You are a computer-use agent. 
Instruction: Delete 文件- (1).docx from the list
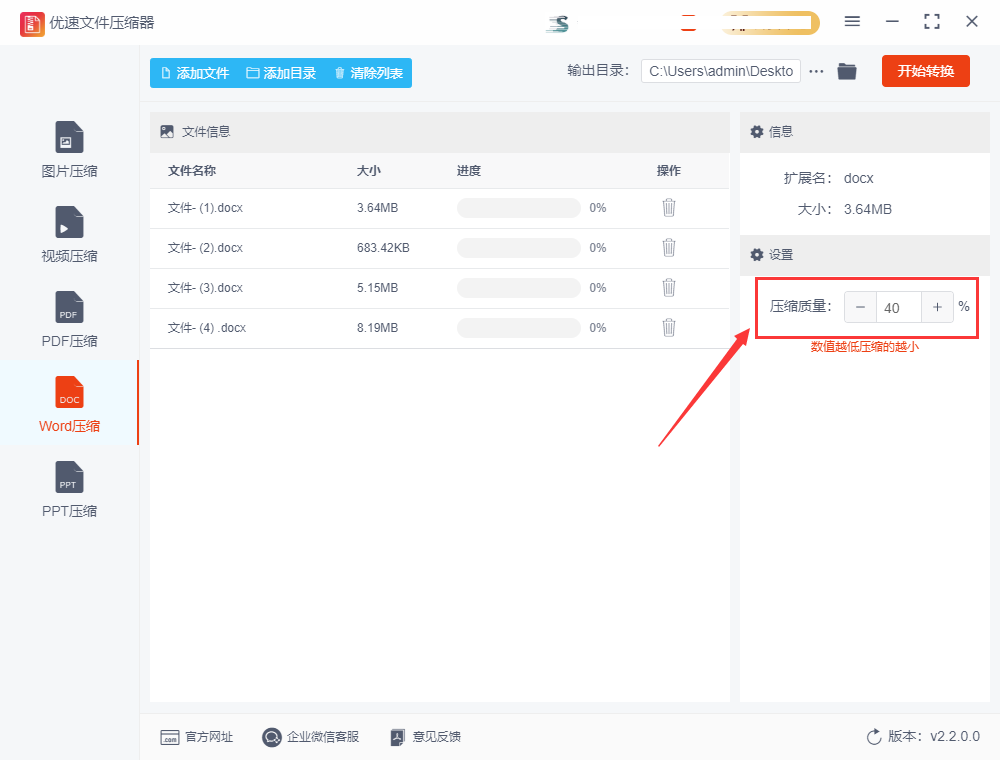tap(668, 207)
